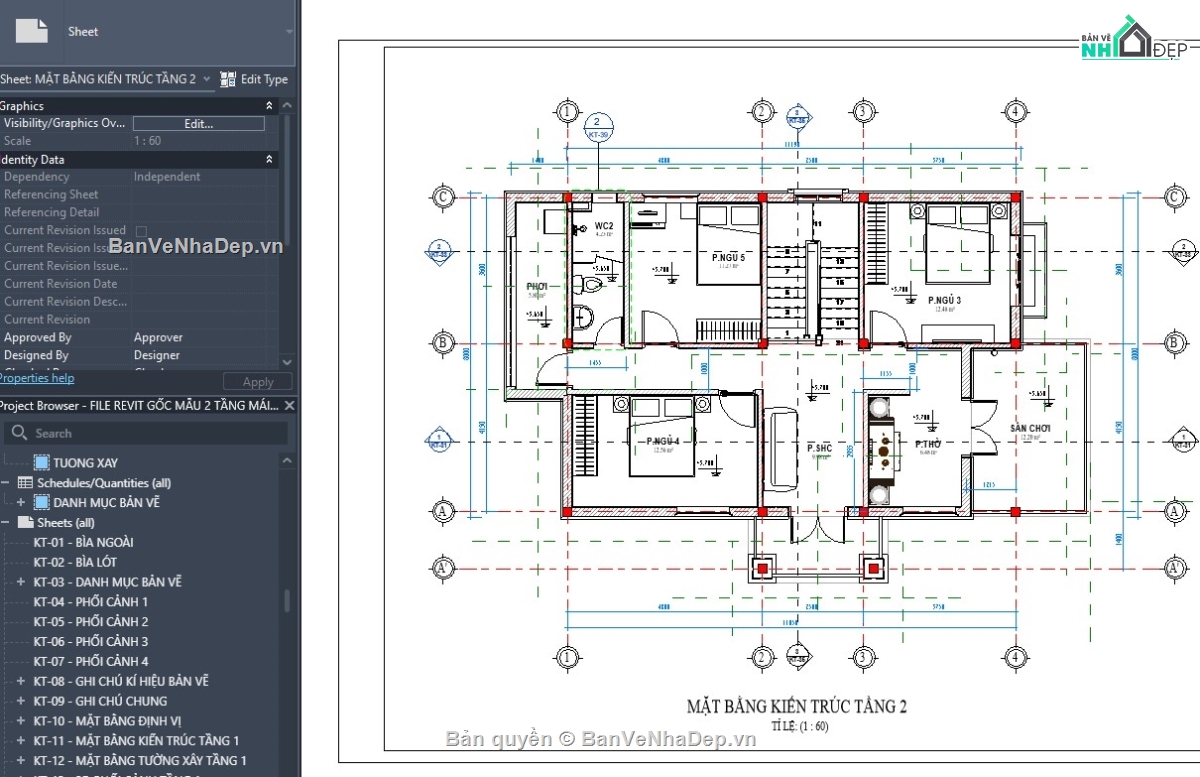Image resolution: width=1200 pixels, height=777 pixels.
Task: Expand the DANH MỤC BẢN VẼ schedule node
Action: 21,502
